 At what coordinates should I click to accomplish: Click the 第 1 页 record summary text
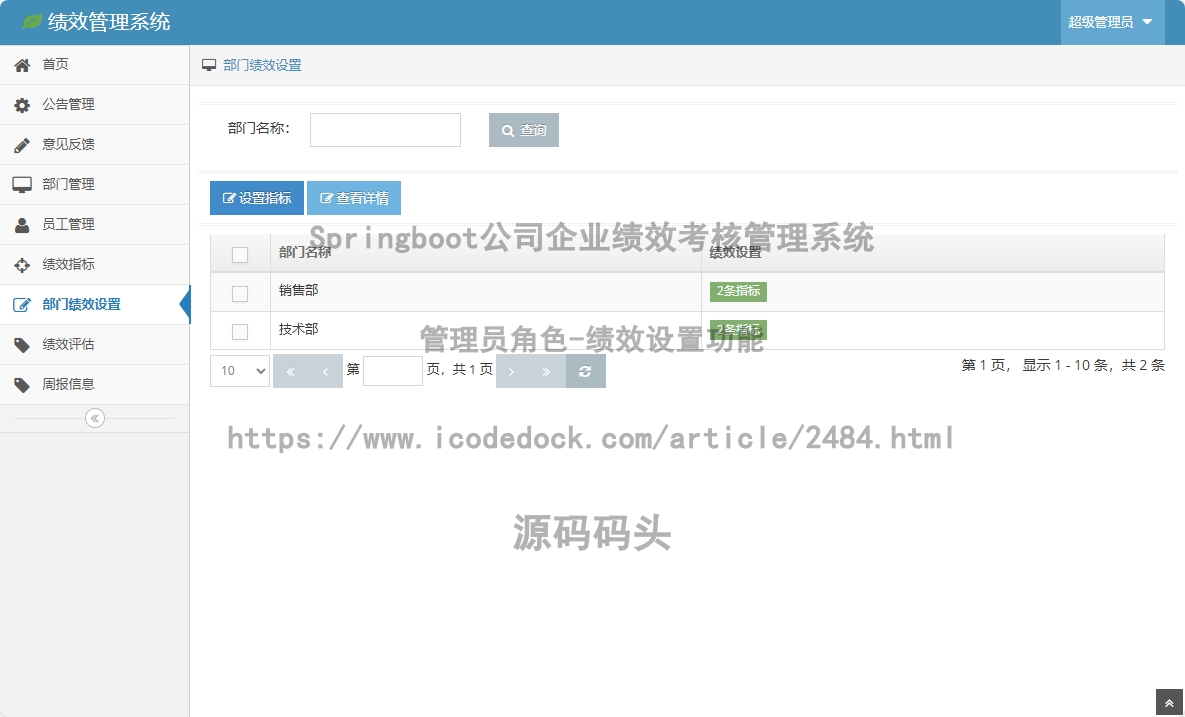coord(1063,366)
